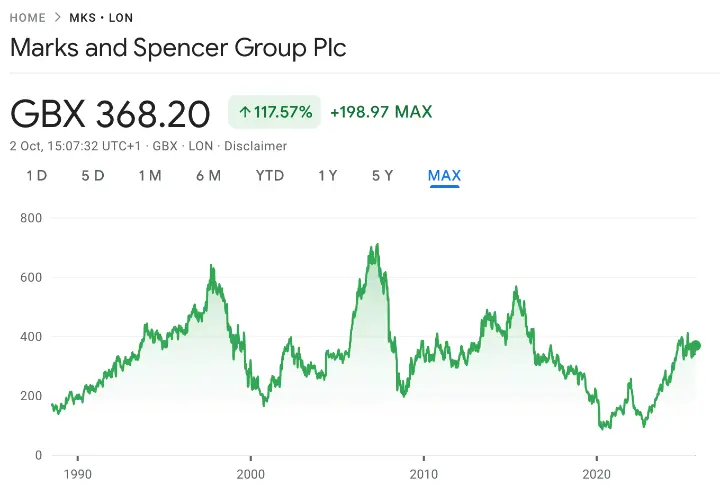Switch to the 5D range tab
The width and height of the screenshot is (720, 504).
click(x=93, y=176)
